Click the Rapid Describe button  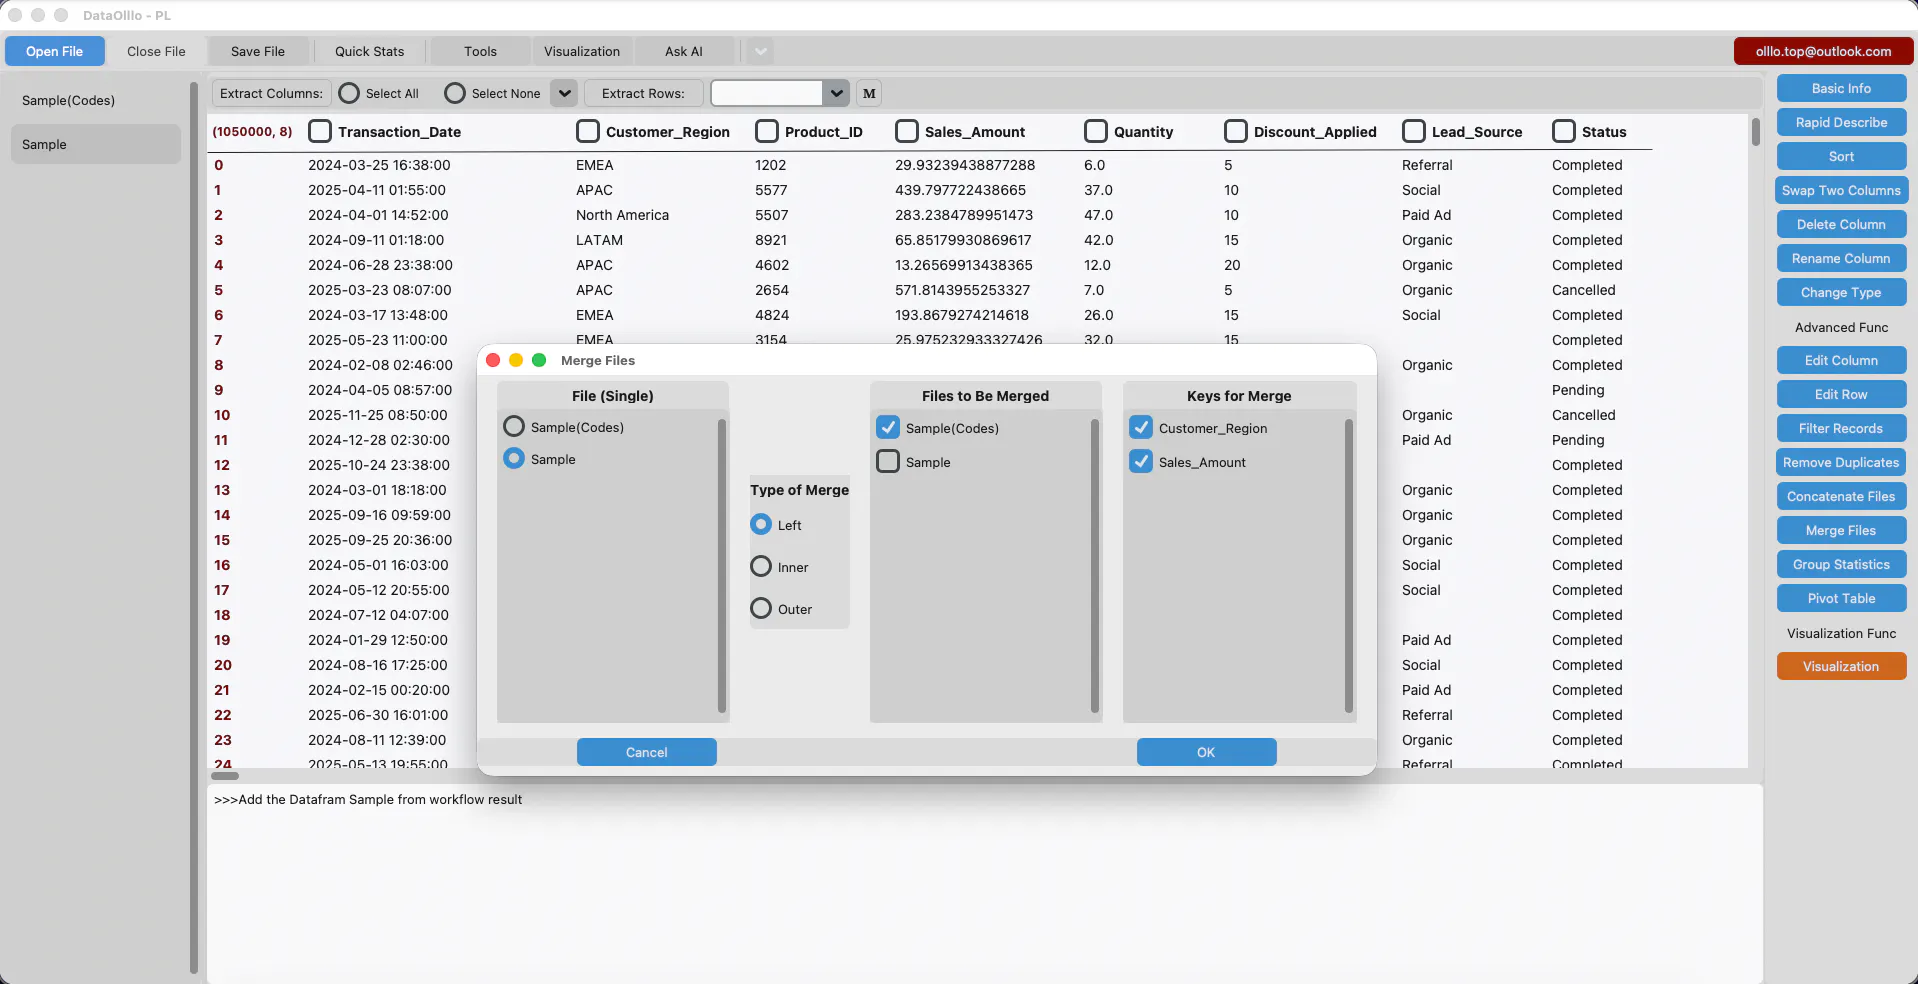pyautogui.click(x=1841, y=122)
